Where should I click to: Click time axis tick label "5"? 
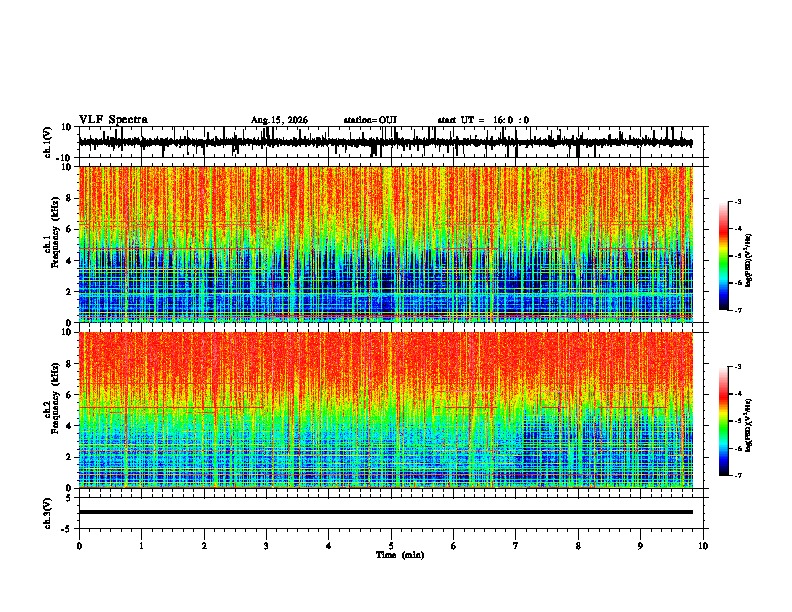tap(391, 546)
